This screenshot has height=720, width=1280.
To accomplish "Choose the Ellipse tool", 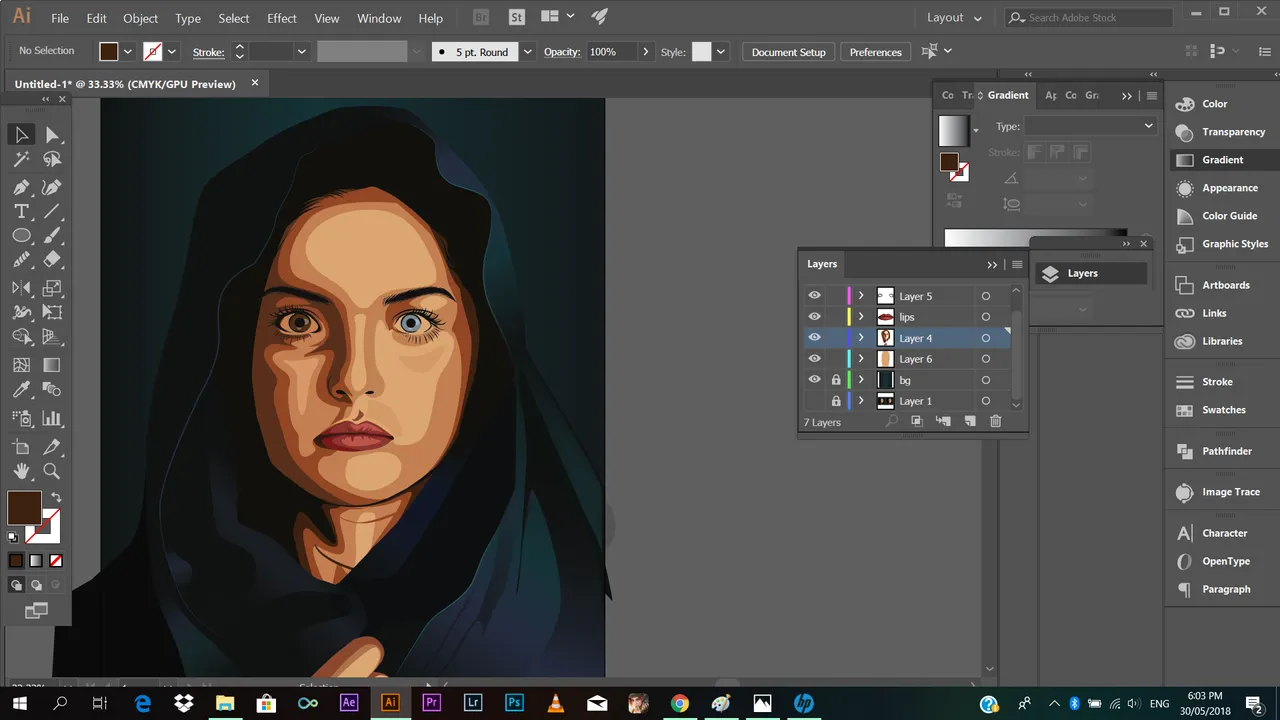I will pos(21,236).
